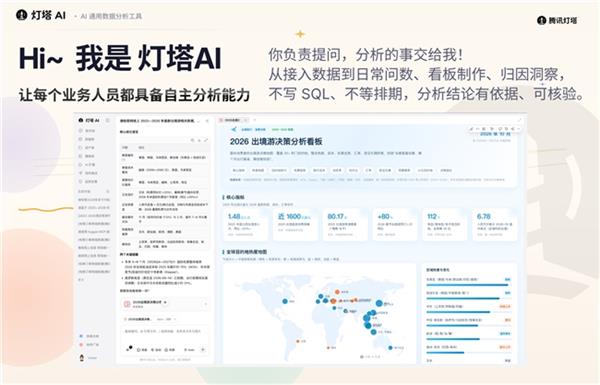Select the KPI card showing 80.17

pos(345,225)
